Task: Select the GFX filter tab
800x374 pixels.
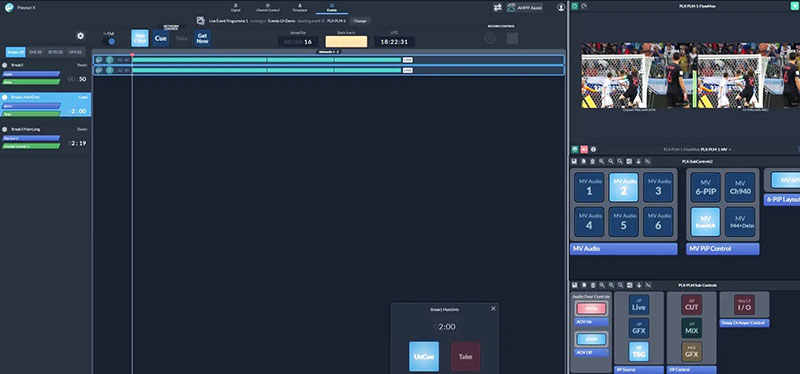Action: (x=75, y=52)
